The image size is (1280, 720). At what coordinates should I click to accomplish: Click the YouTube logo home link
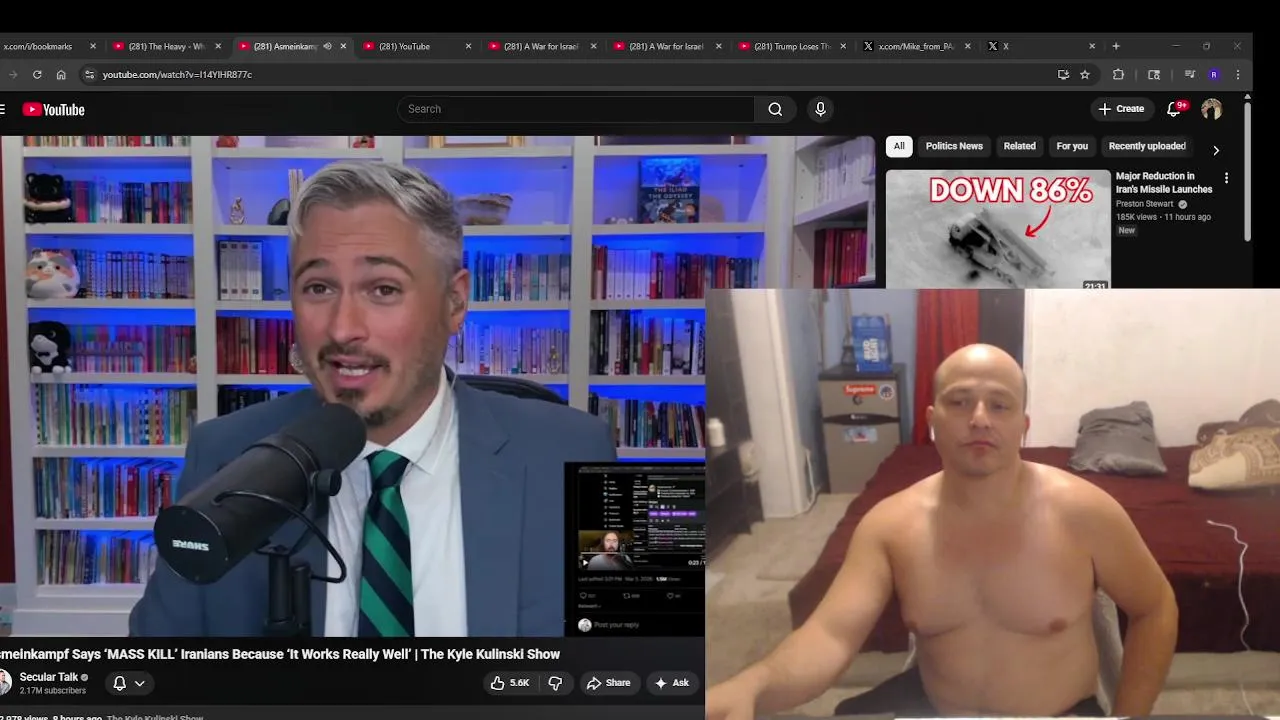click(54, 110)
